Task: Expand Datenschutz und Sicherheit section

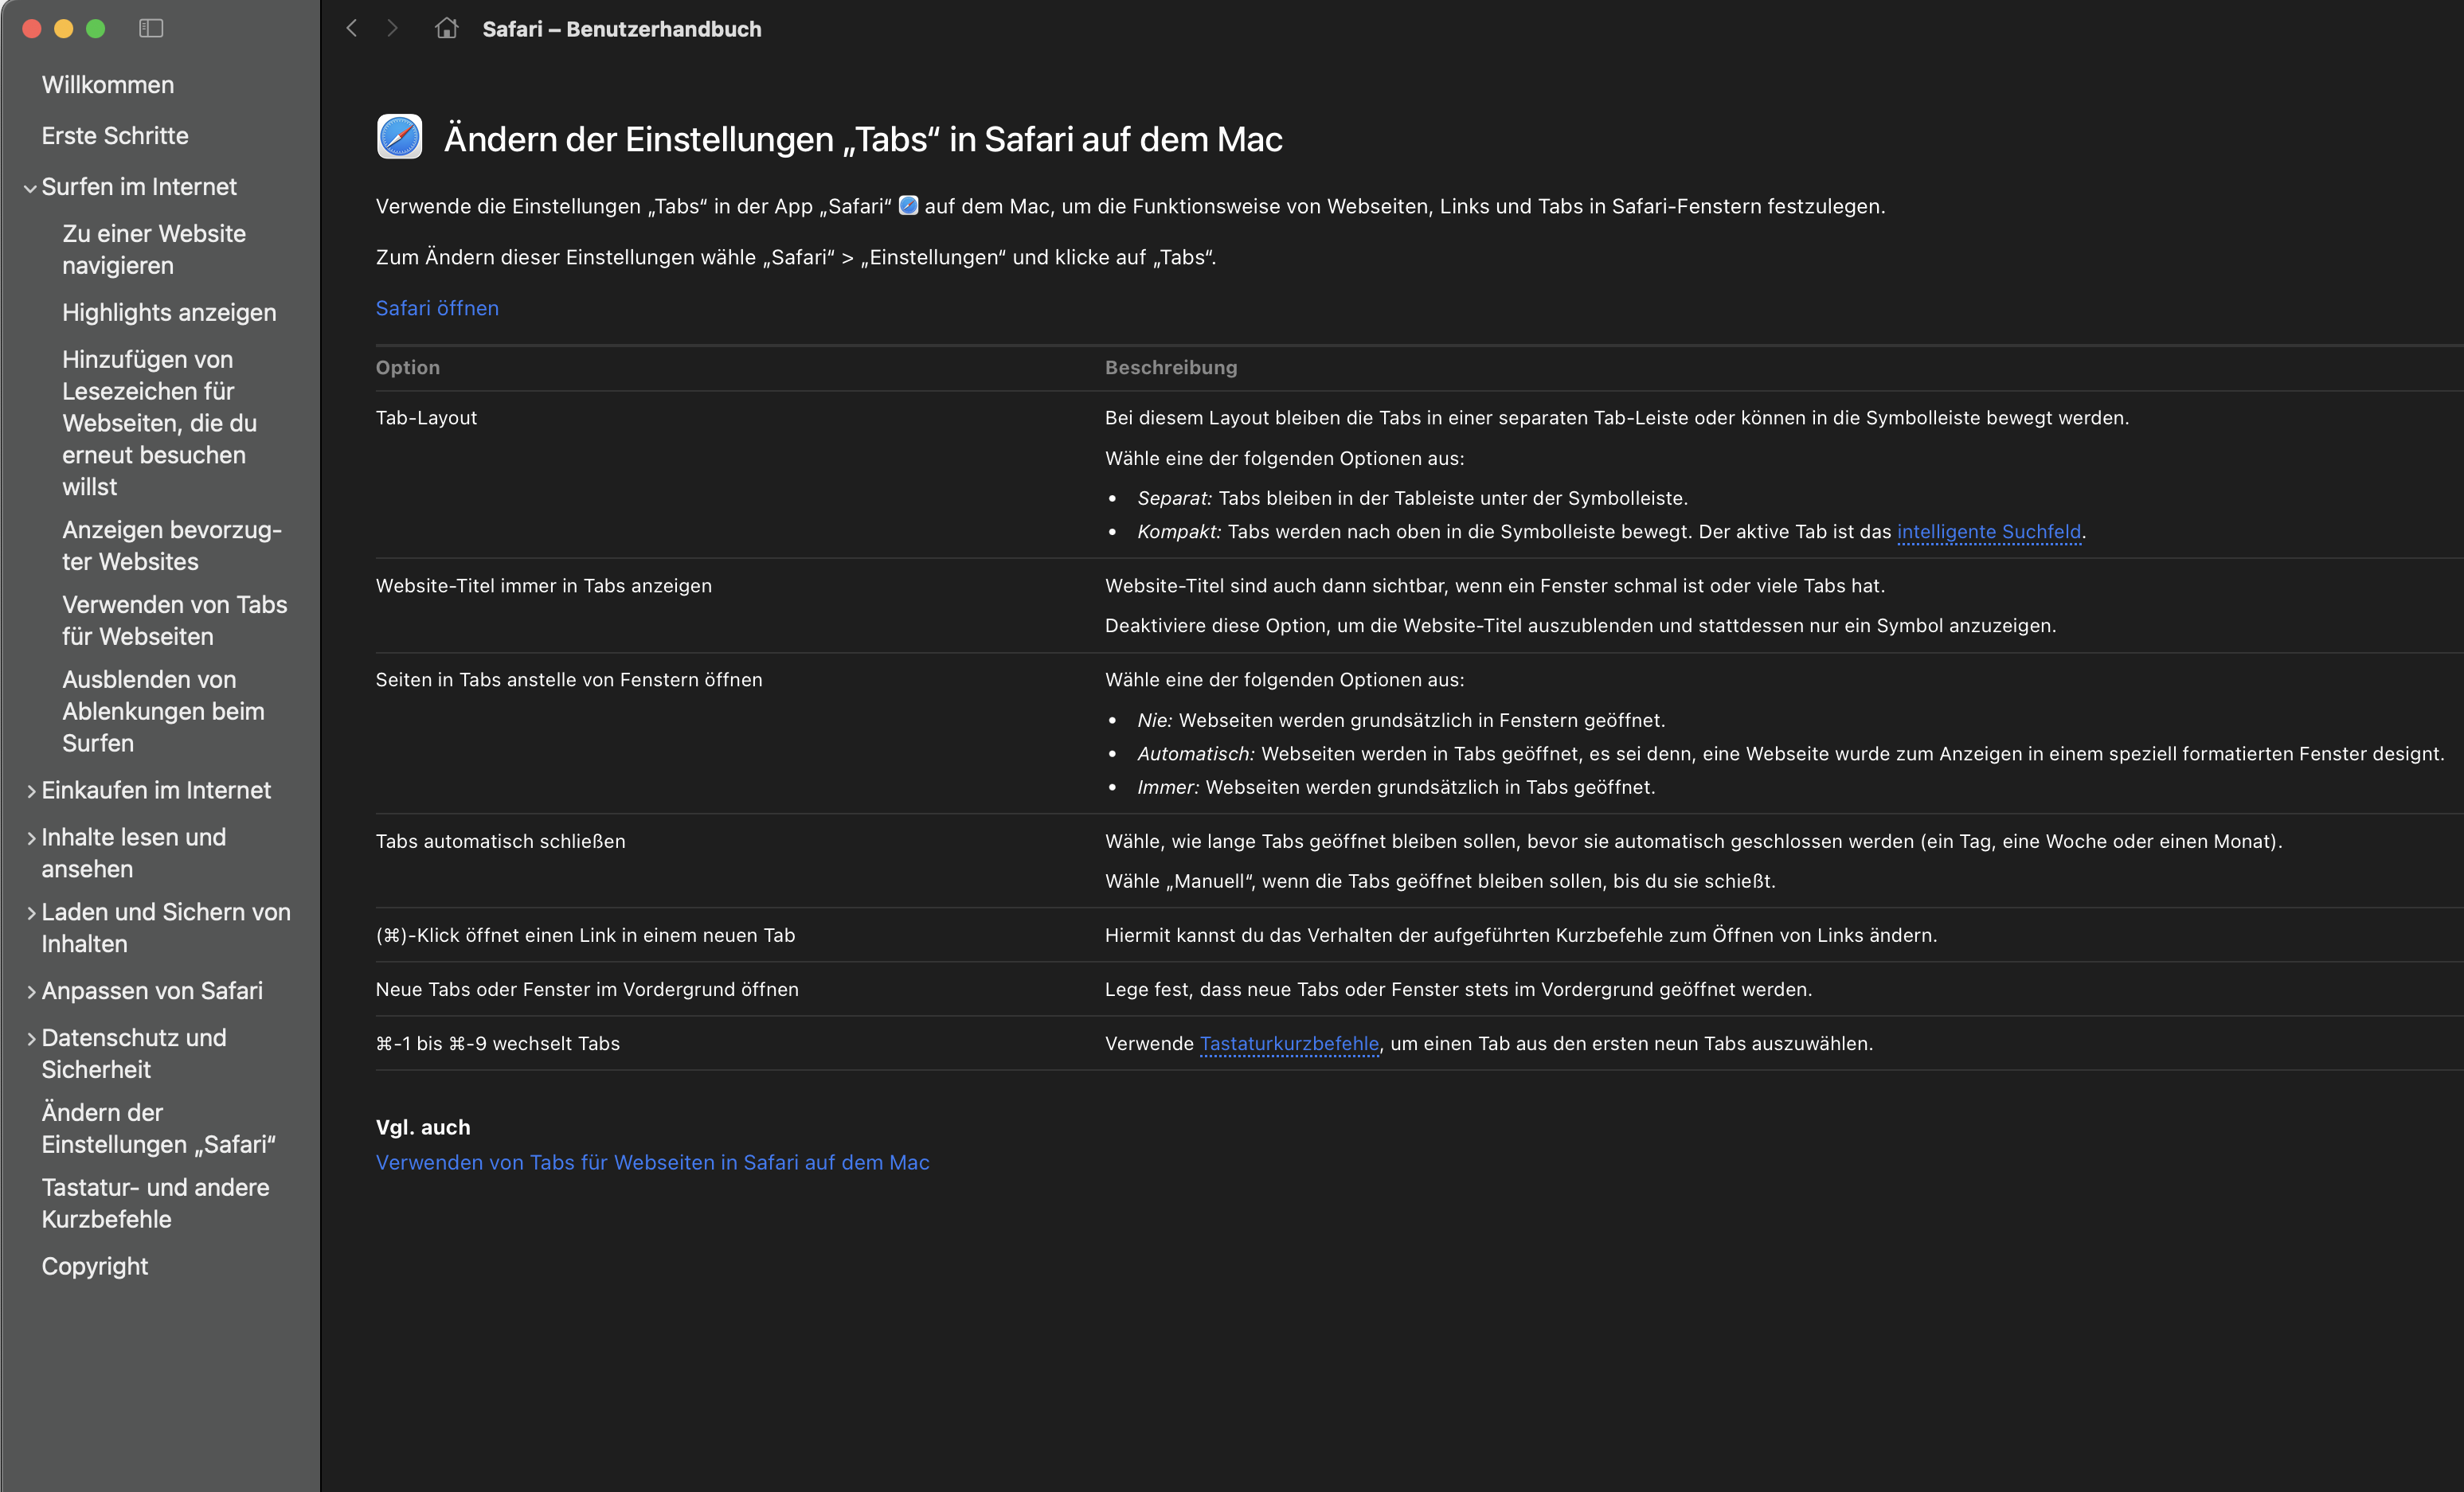Action: tap(31, 1039)
